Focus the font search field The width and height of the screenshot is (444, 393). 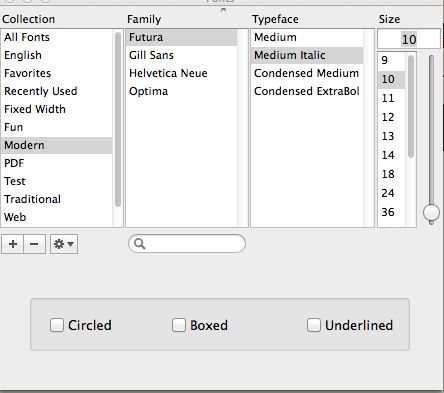point(187,244)
